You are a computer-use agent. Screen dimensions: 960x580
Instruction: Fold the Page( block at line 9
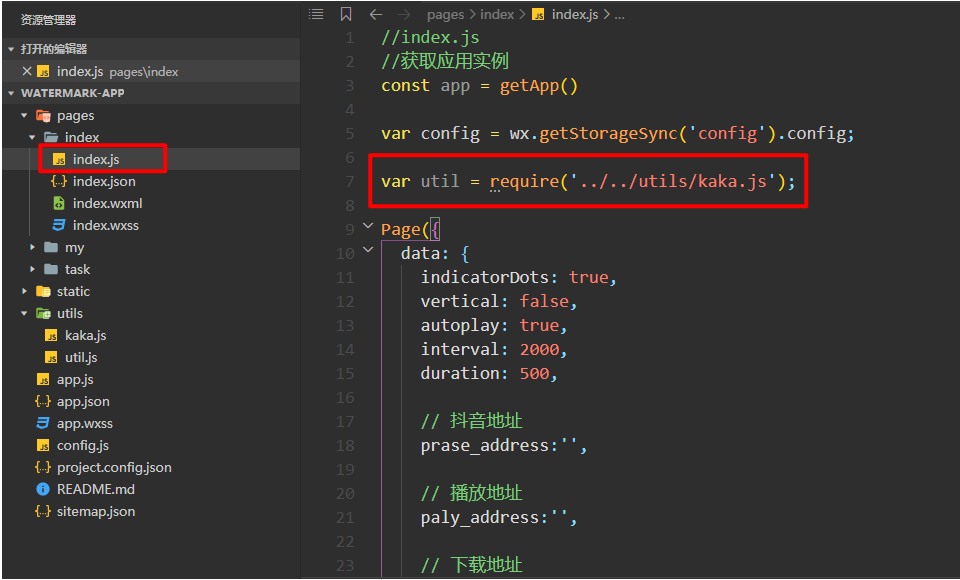368,226
